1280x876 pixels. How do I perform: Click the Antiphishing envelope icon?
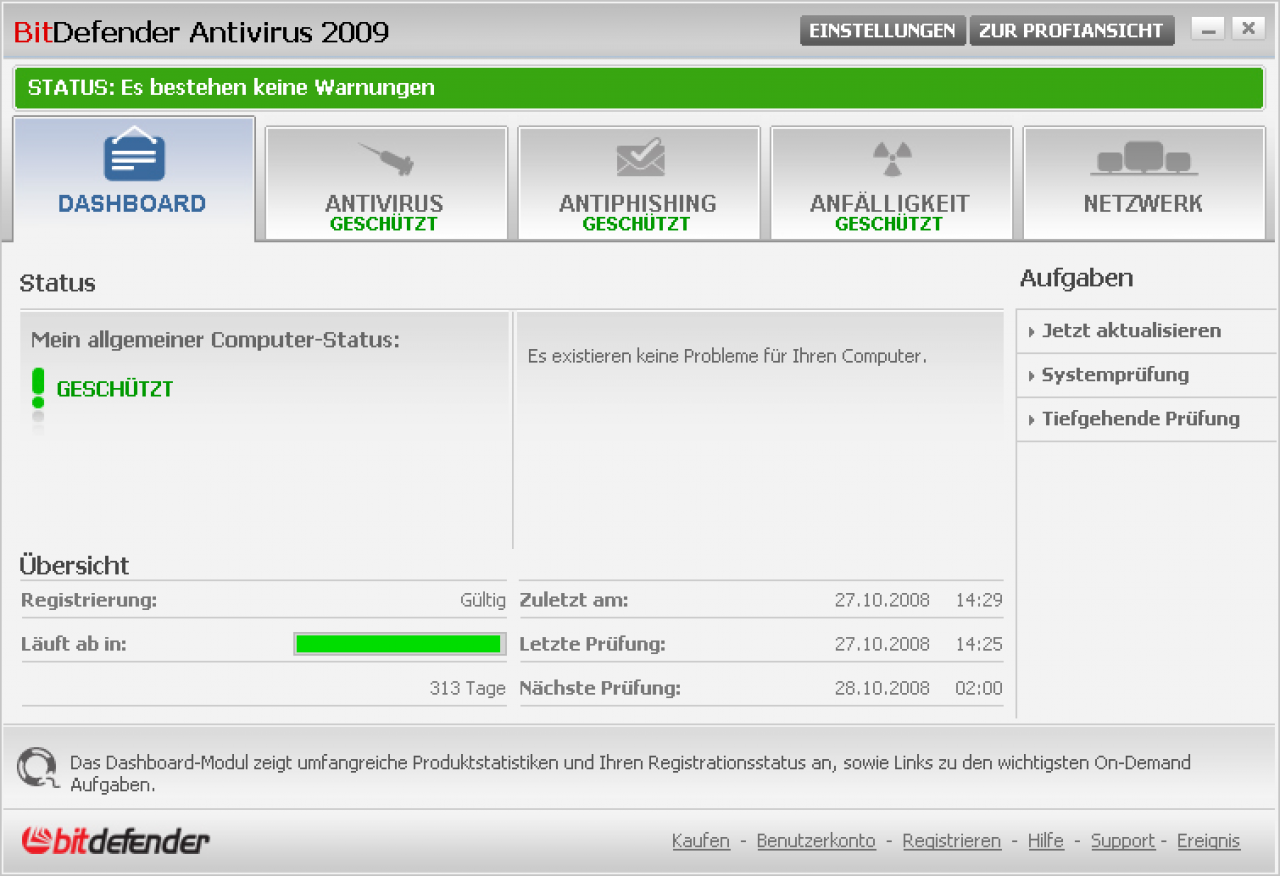(x=640, y=158)
